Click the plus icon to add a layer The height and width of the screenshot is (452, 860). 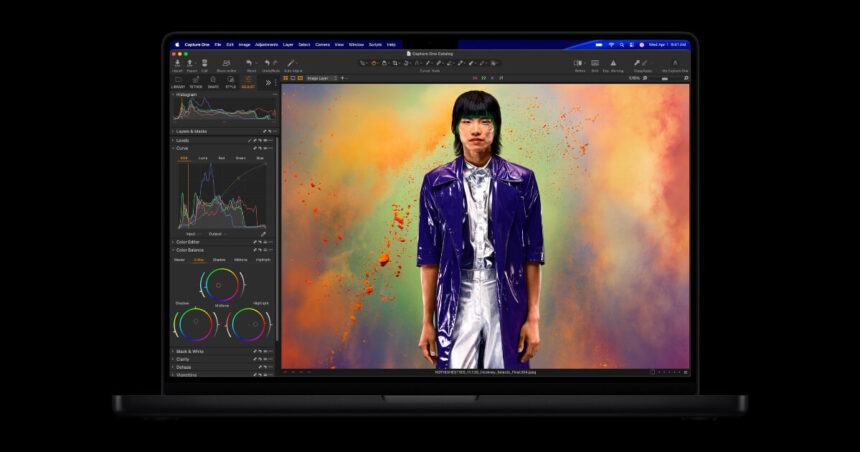coord(342,78)
